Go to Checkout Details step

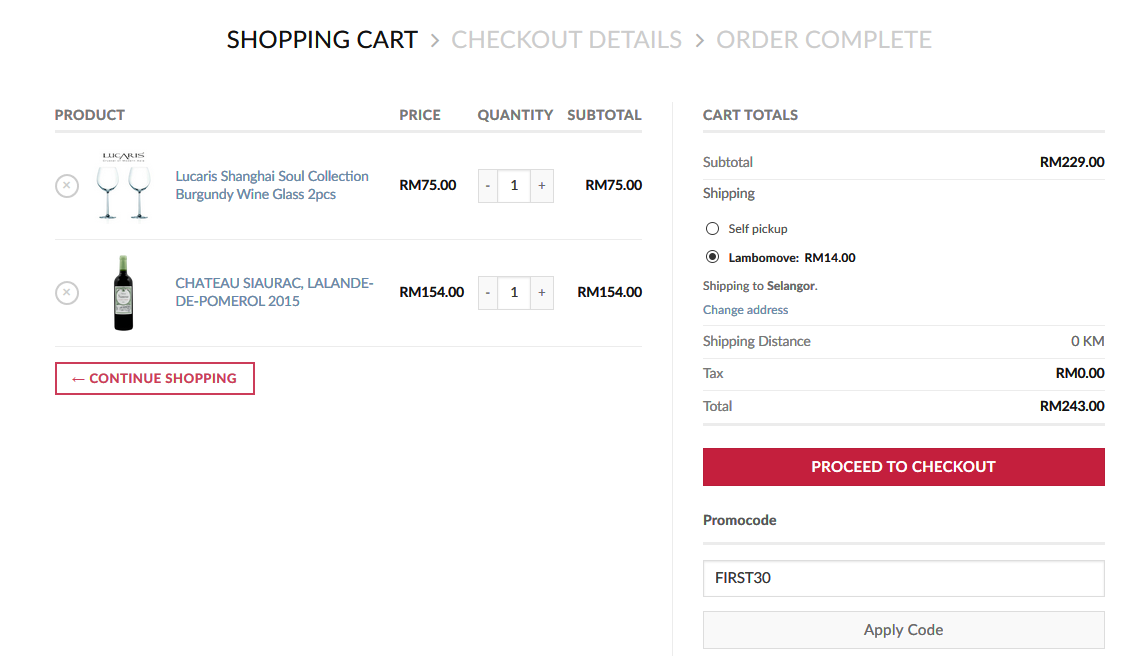pyautogui.click(x=566, y=40)
